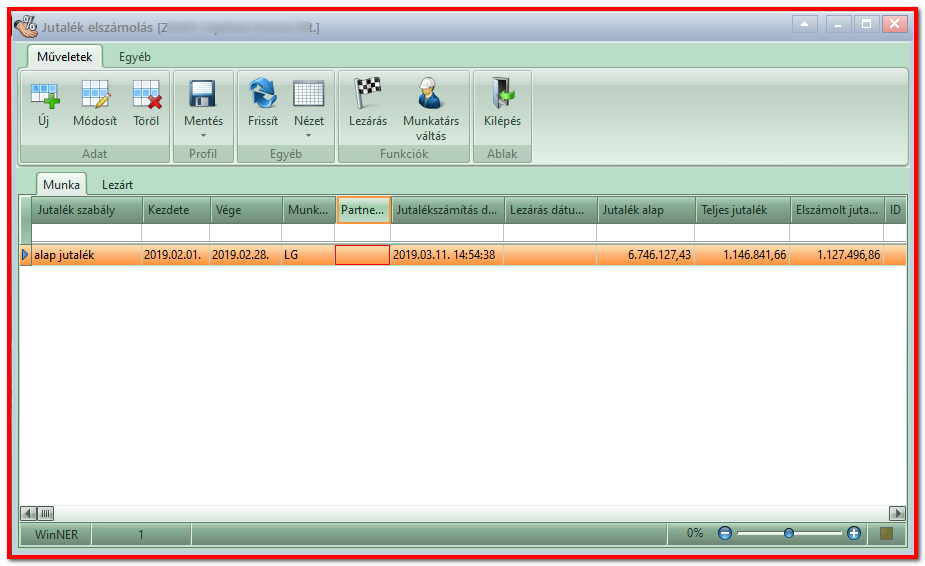Image resolution: width=925 pixels, height=566 pixels.
Task: Click the zoom in plus icon
Action: pos(854,534)
